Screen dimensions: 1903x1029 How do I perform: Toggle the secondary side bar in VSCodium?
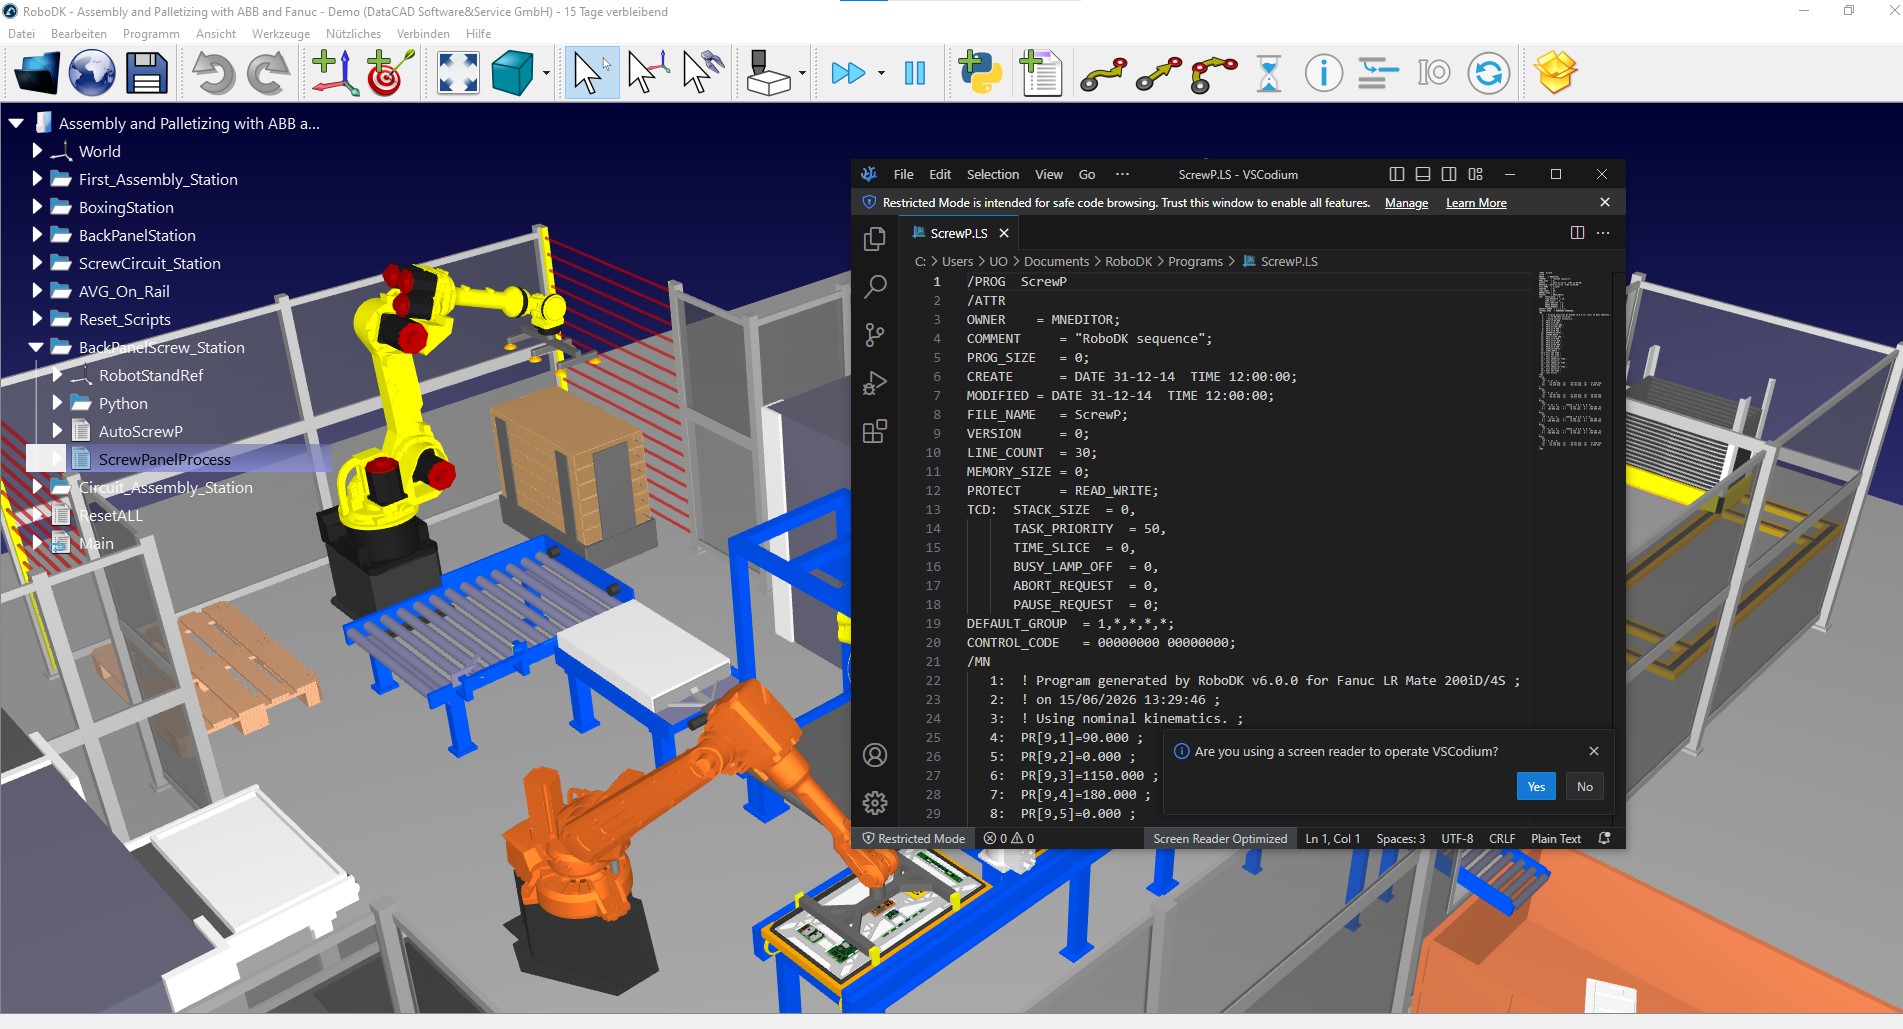click(x=1449, y=174)
